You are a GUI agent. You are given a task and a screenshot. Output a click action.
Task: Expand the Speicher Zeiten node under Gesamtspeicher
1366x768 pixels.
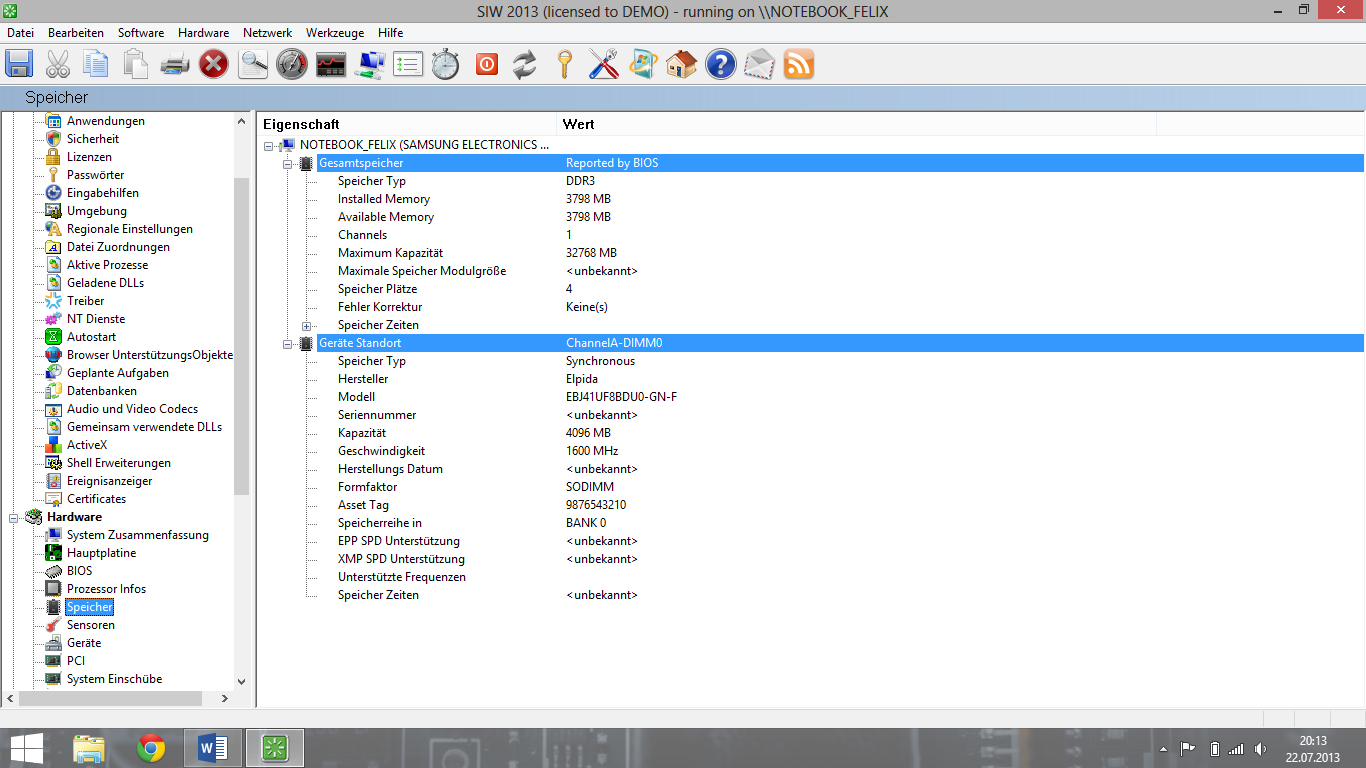pos(308,325)
